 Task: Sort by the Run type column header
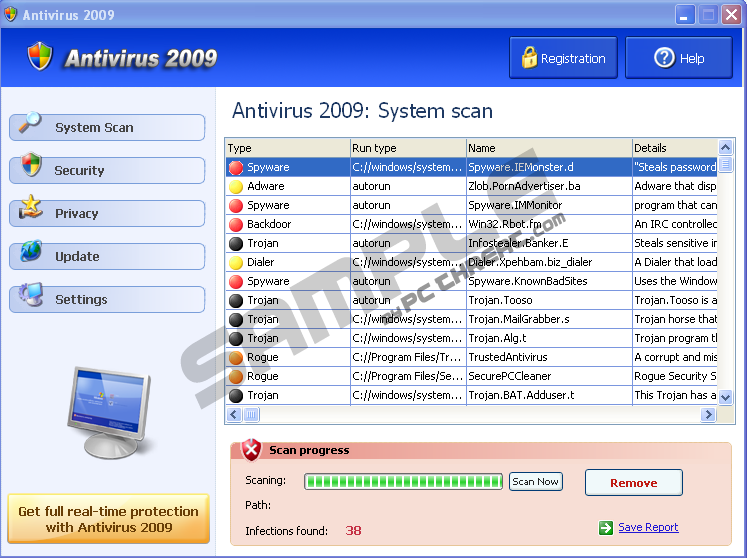tap(407, 148)
